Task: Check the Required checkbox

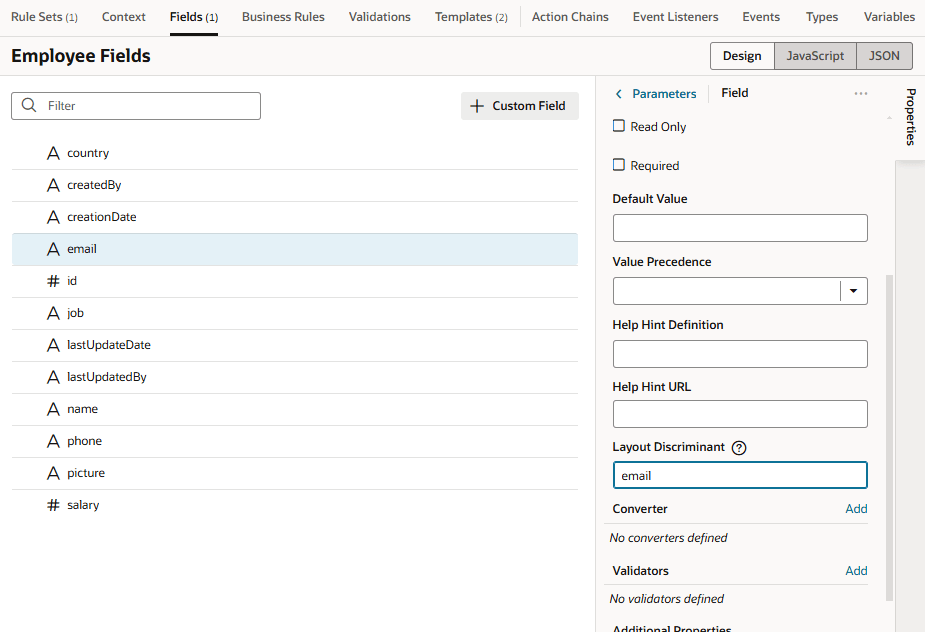Action: point(619,165)
